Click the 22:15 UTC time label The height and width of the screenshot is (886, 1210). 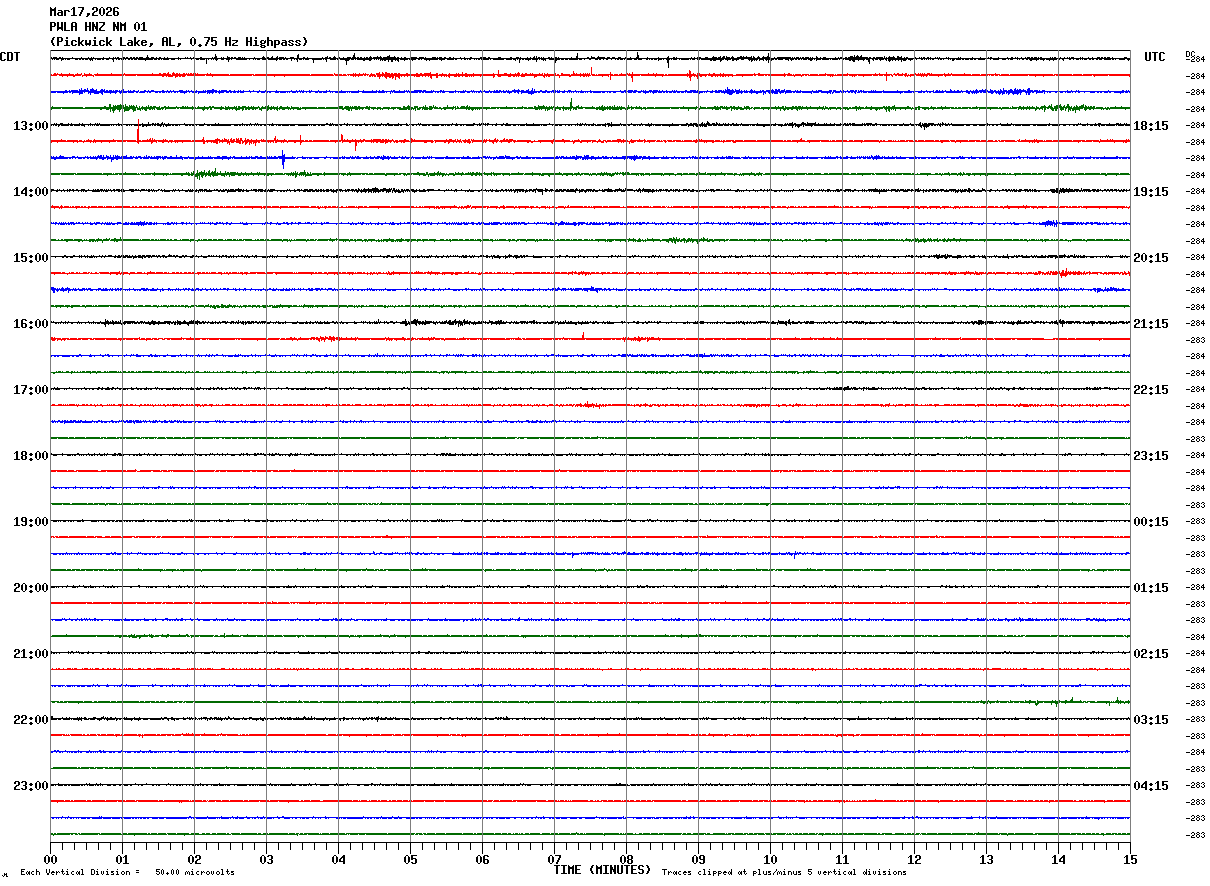point(1151,390)
